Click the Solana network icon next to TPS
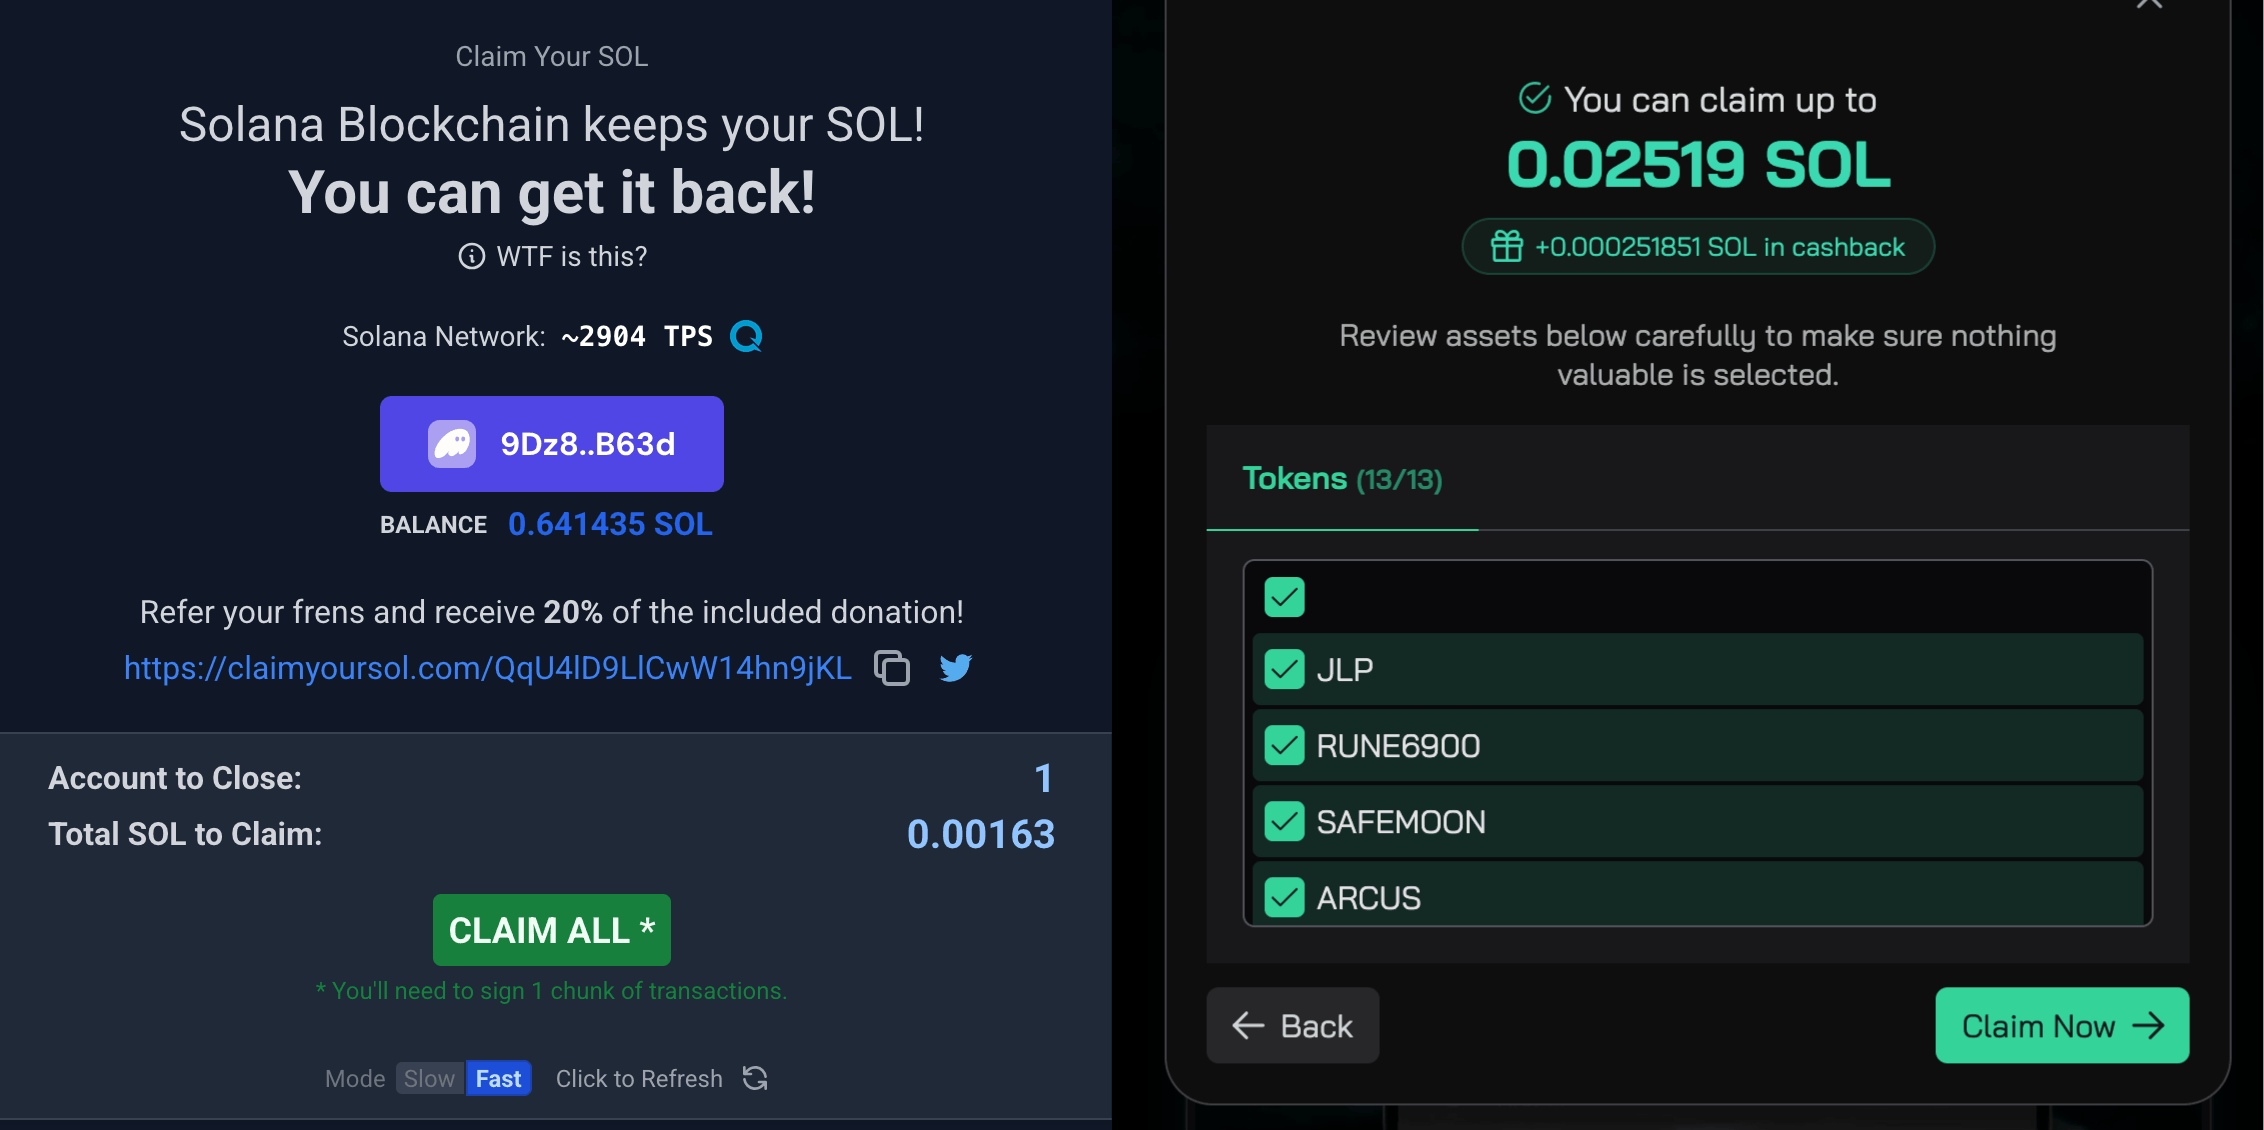This screenshot has width=2264, height=1130. (x=745, y=336)
